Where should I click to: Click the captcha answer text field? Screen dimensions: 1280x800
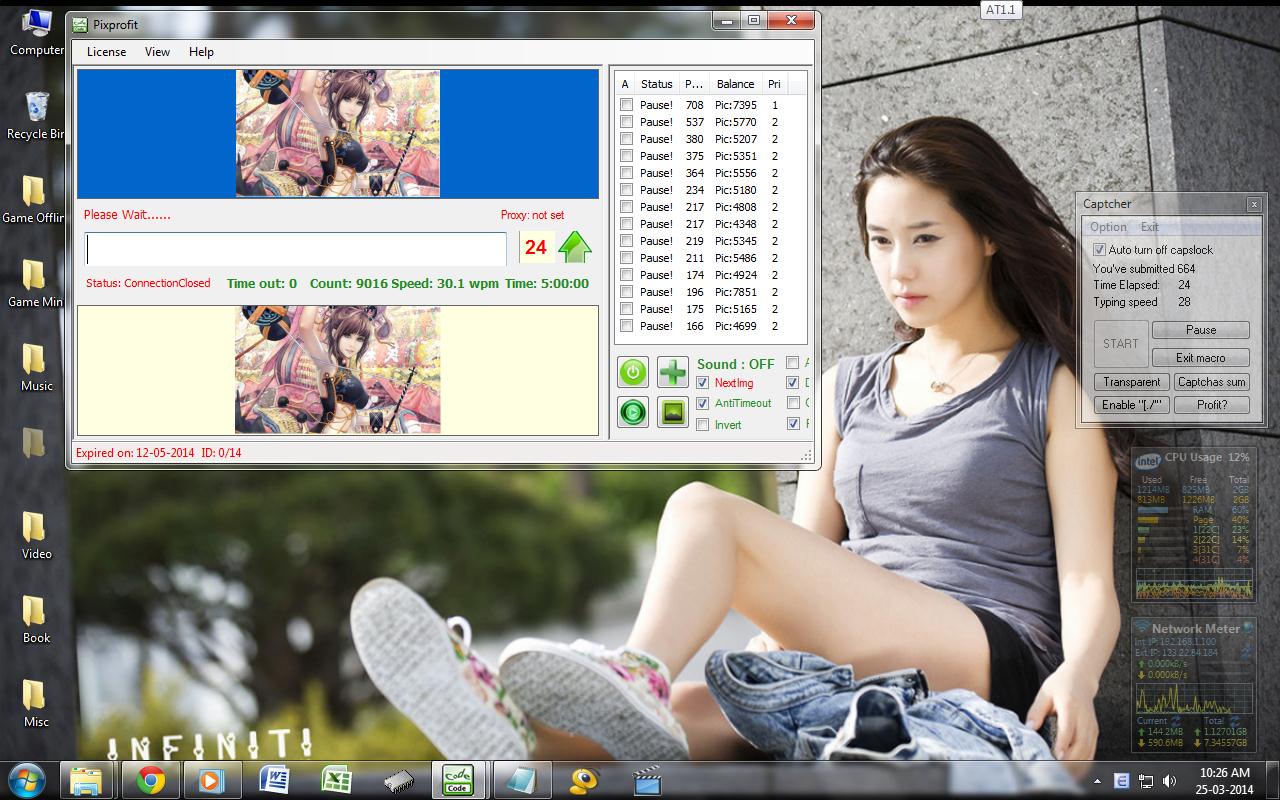[x=296, y=249]
